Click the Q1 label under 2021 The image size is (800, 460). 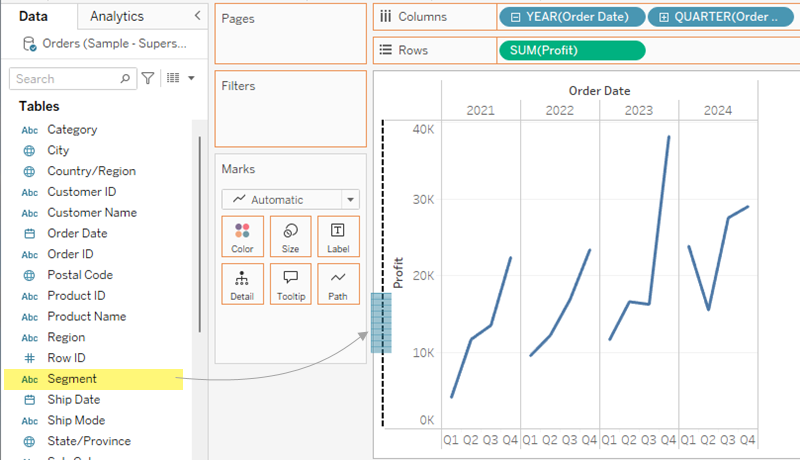tap(451, 440)
